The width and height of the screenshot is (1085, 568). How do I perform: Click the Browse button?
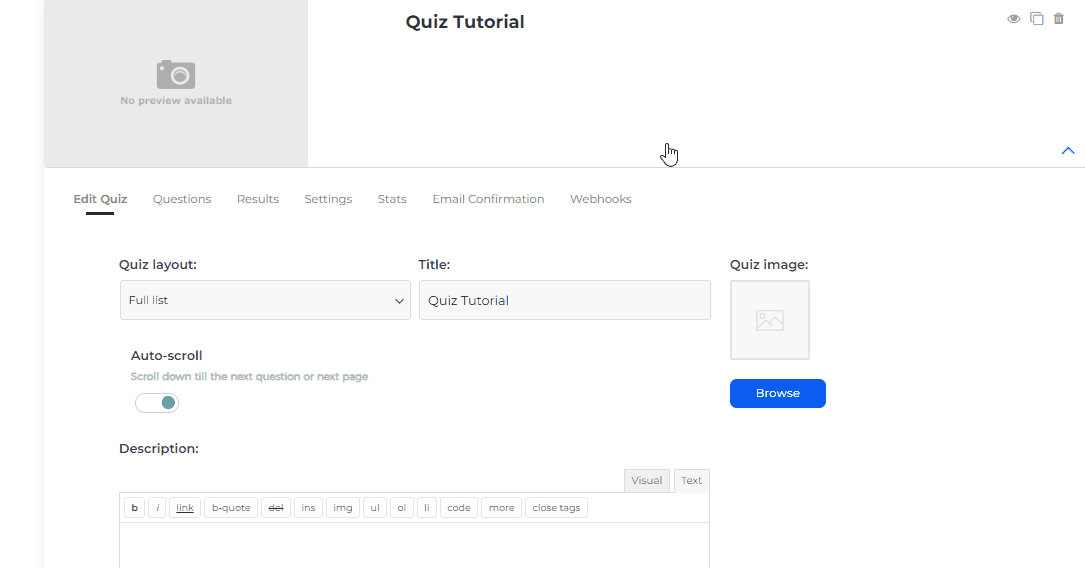[777, 393]
